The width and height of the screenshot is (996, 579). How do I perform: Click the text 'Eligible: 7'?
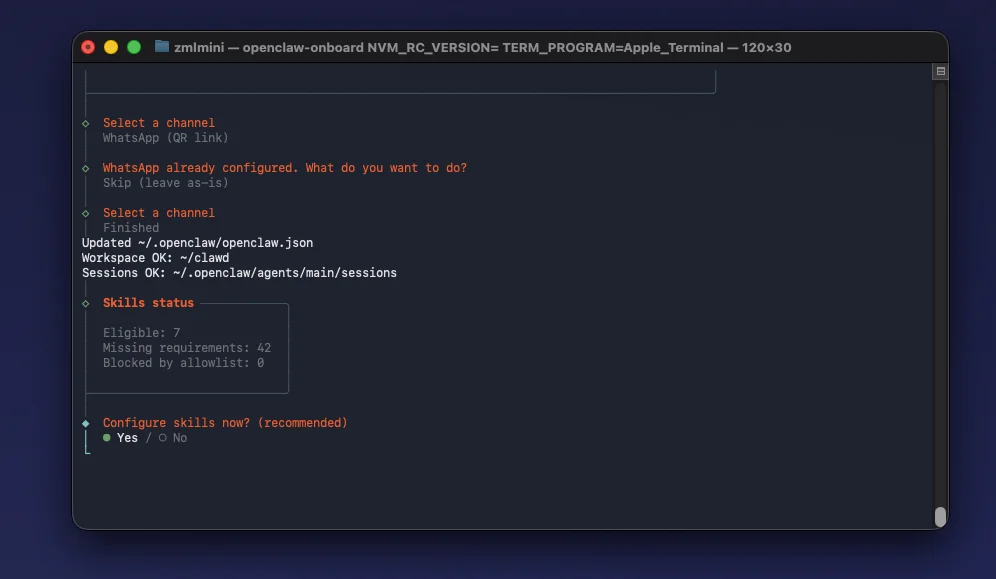(142, 333)
